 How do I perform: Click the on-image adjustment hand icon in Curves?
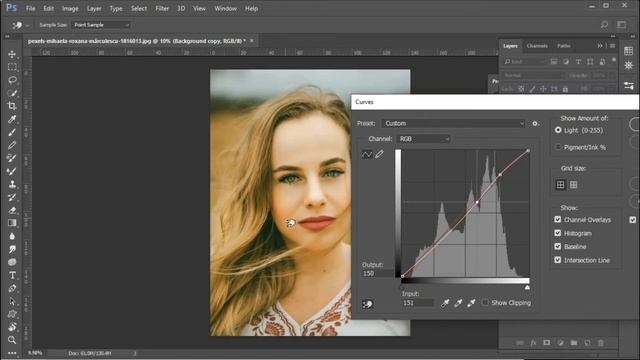tap(367, 304)
